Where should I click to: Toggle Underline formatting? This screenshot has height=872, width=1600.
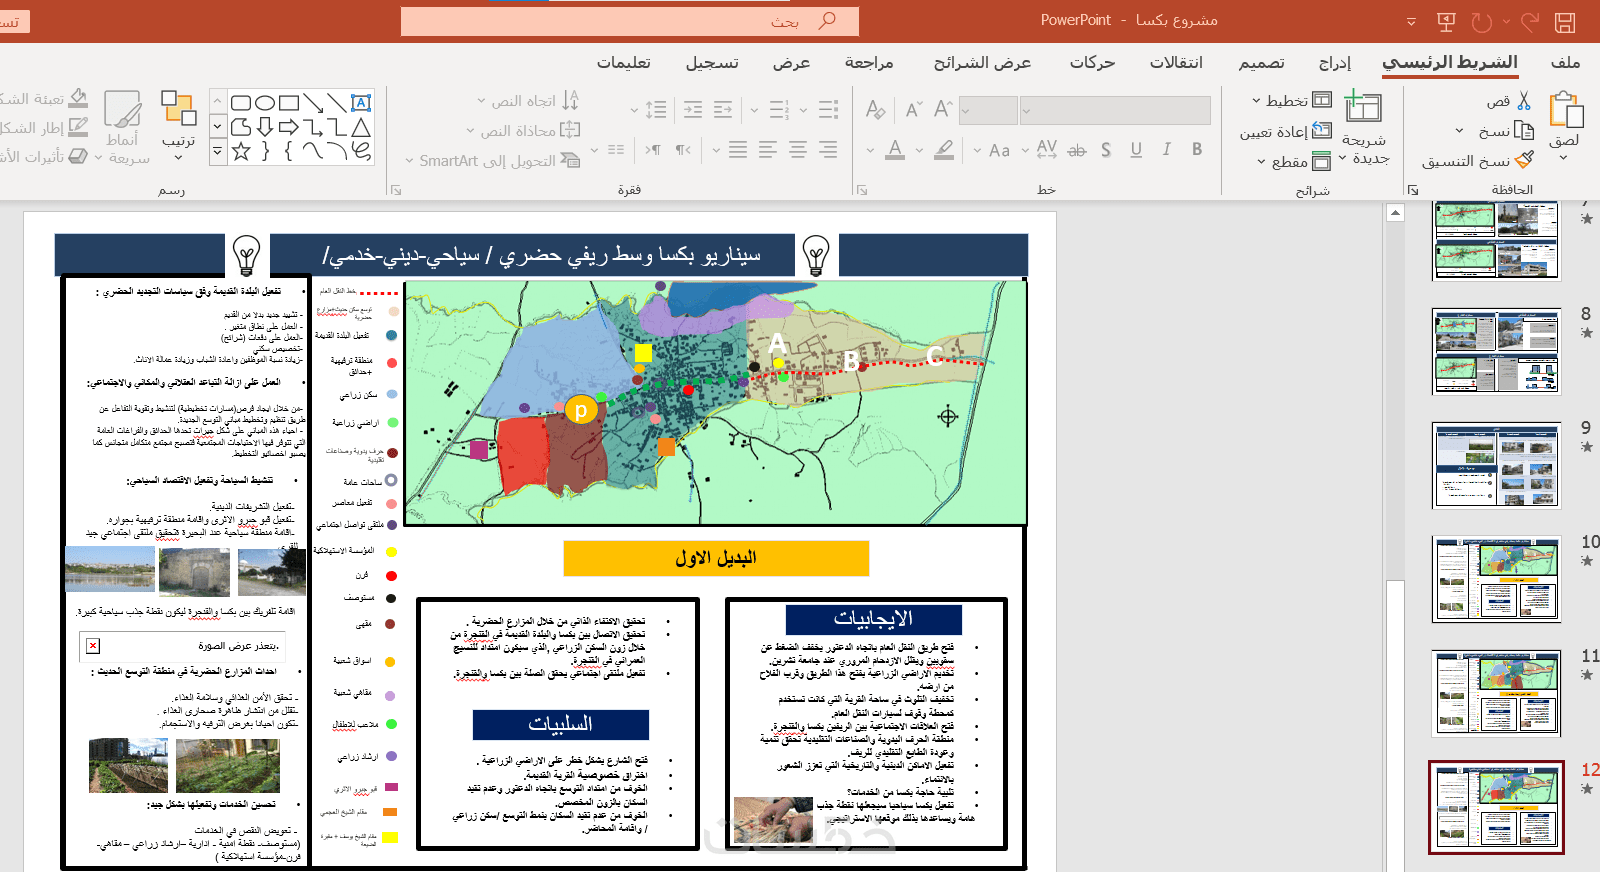[x=1136, y=150]
